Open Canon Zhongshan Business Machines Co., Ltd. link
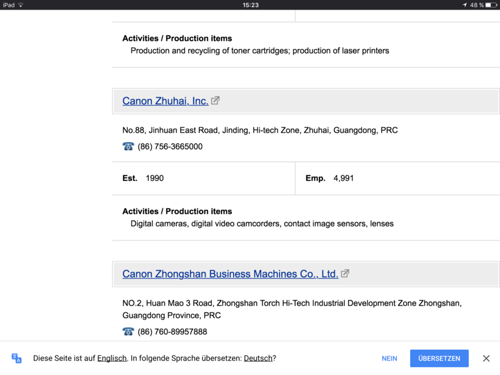This screenshot has height=375, width=500. (230, 274)
